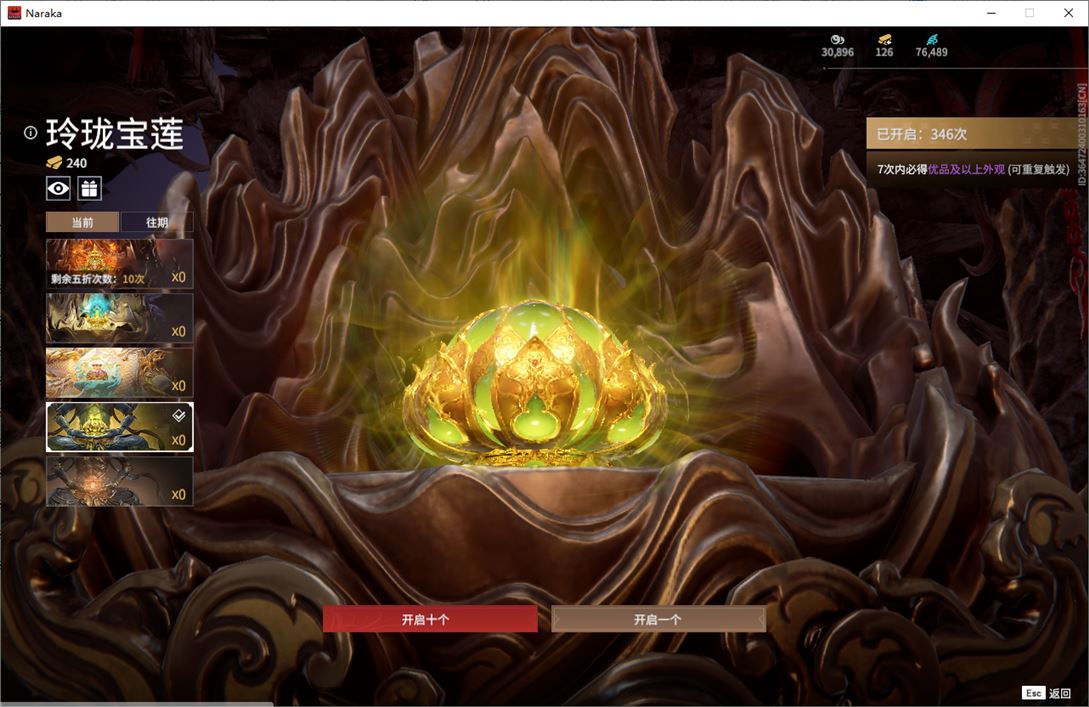
Task: Click the 76,489 currency balance
Action: coord(931,52)
